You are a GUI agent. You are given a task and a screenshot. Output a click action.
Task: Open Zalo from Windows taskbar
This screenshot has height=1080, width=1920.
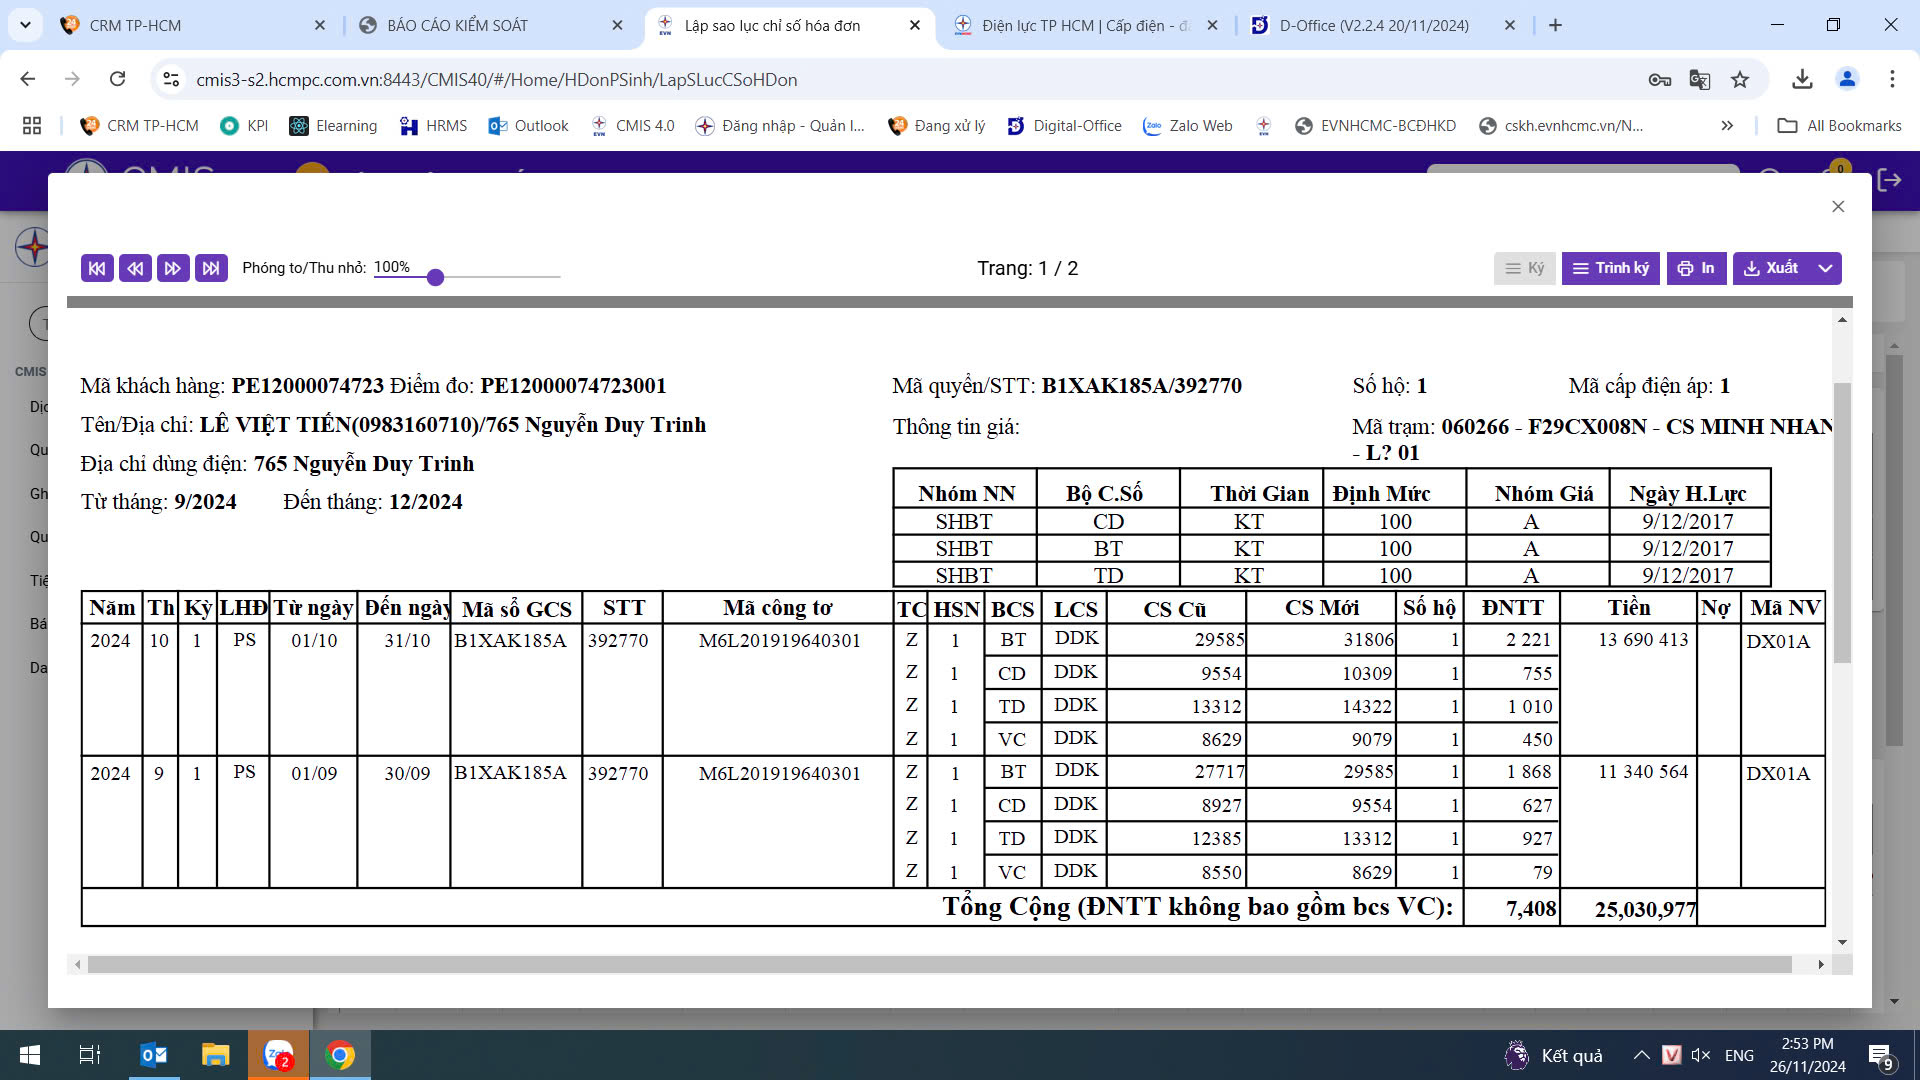point(278,1055)
